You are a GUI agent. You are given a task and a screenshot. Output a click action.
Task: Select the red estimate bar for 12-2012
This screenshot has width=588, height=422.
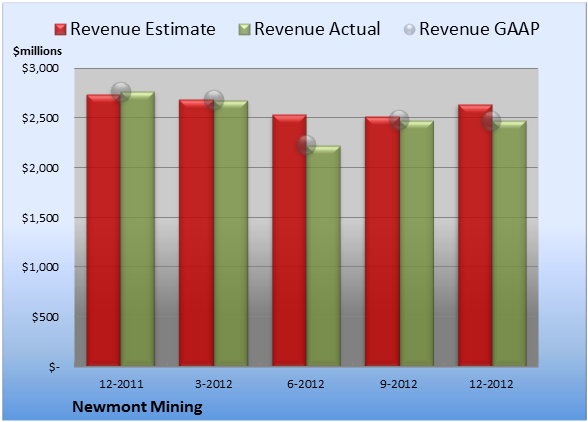point(475,235)
